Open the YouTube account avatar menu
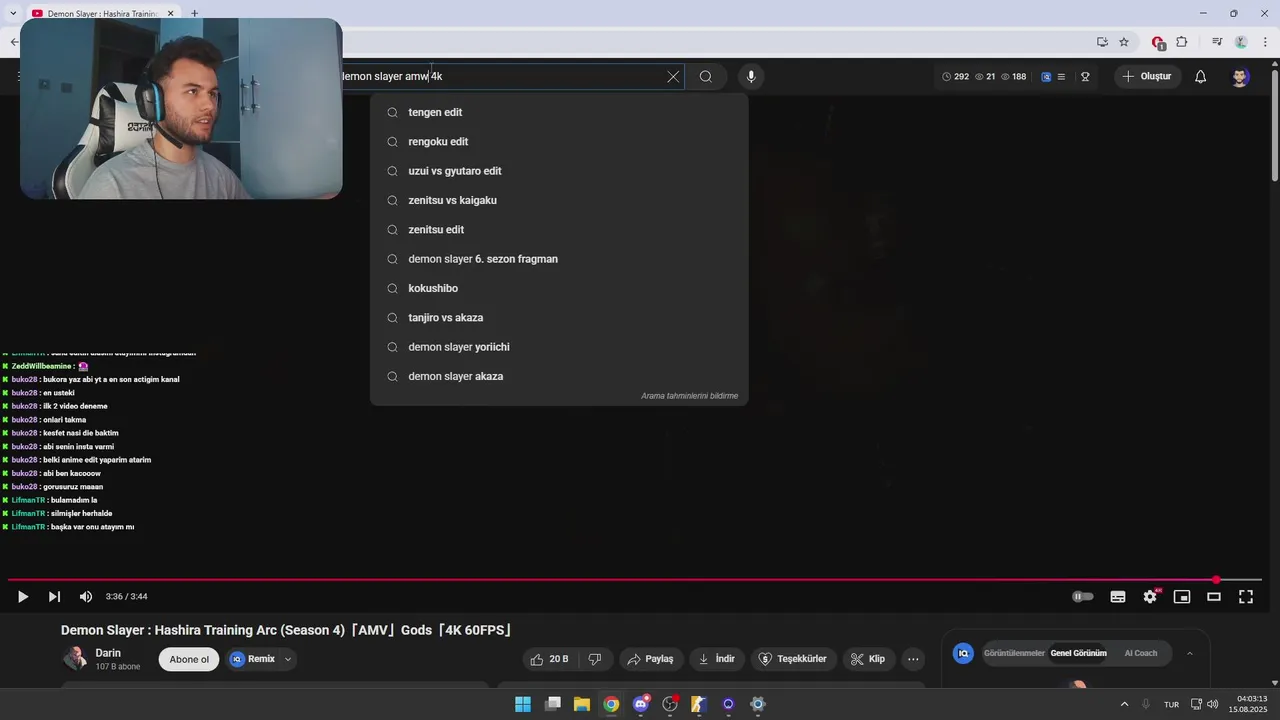This screenshot has width=1280, height=720. pyautogui.click(x=1240, y=76)
